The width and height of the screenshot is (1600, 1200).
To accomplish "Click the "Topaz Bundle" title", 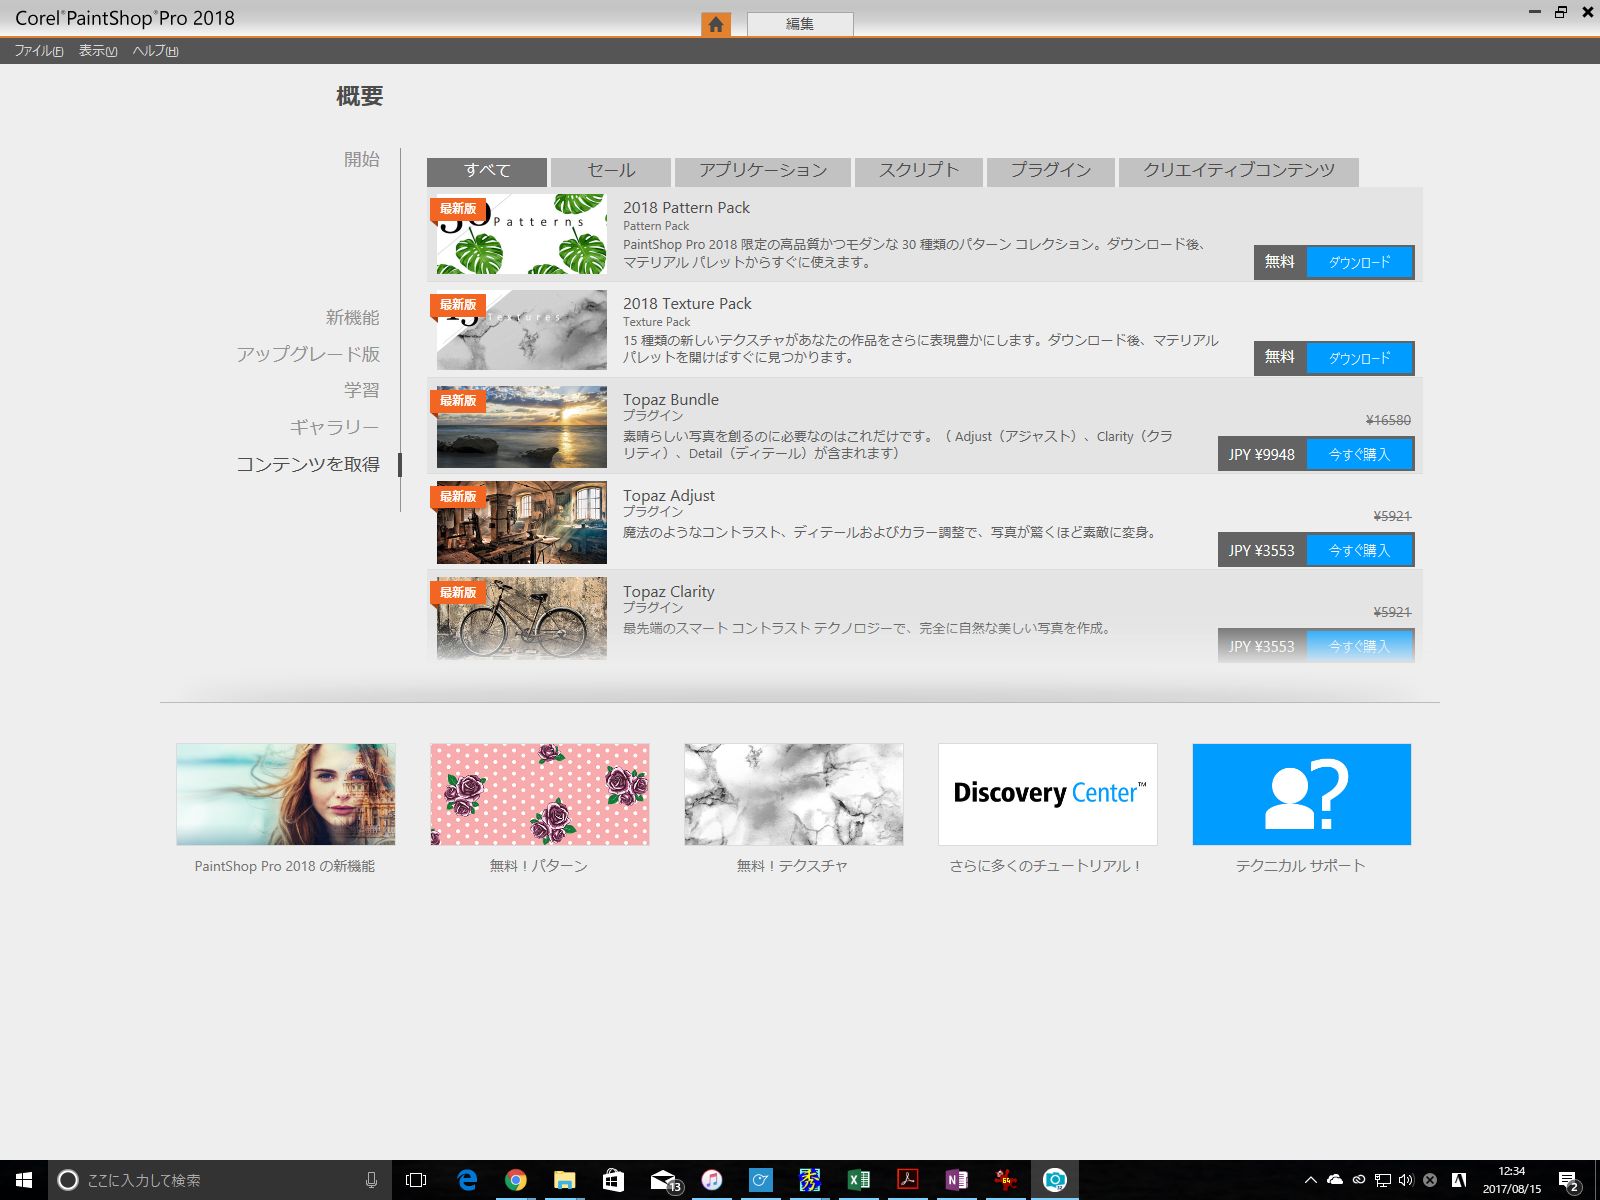I will click(671, 400).
